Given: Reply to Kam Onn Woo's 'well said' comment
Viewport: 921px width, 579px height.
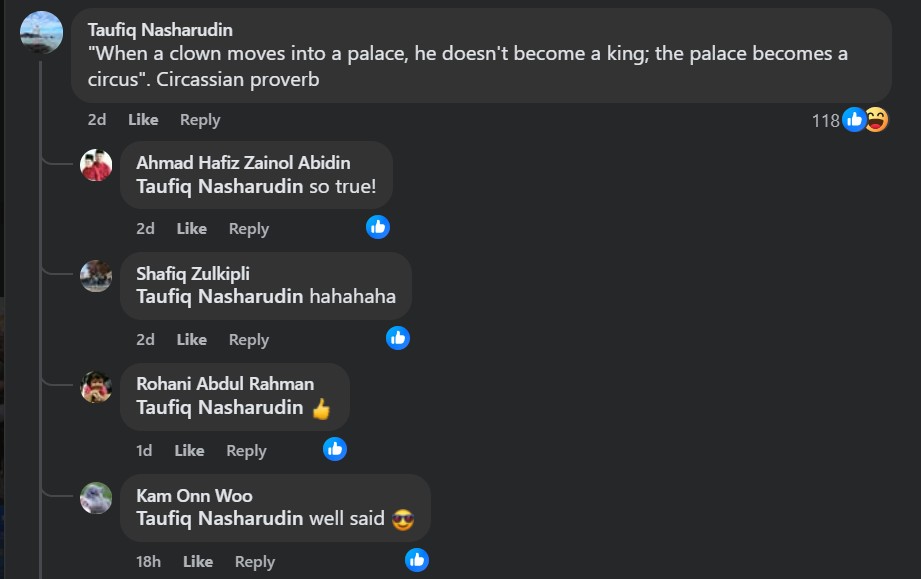Looking at the screenshot, I should point(255,562).
